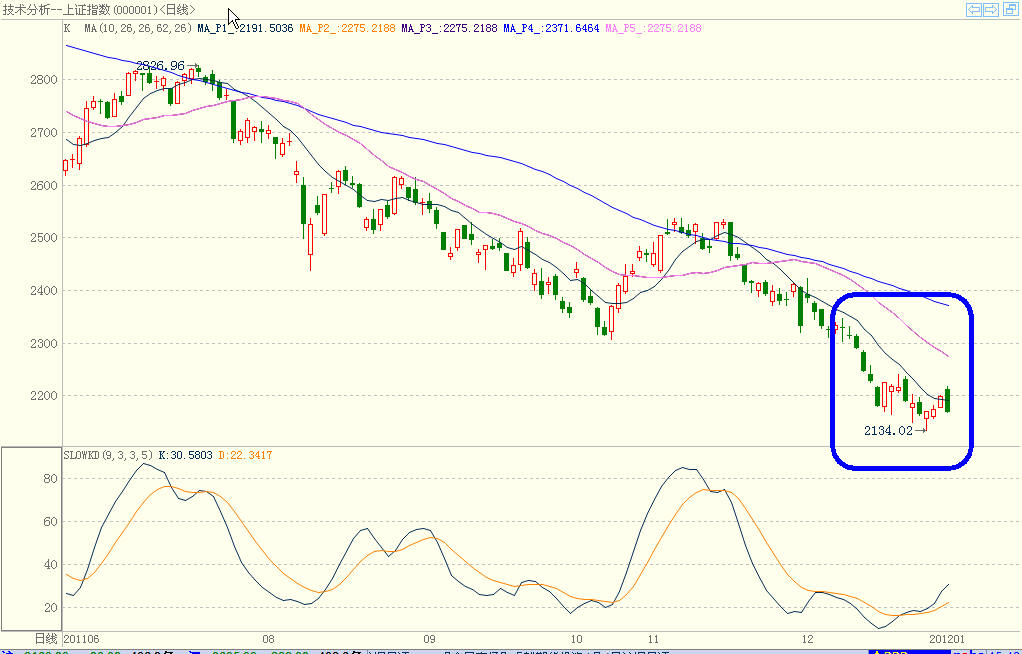Screen dimensions: 1022x654
Task: Click the 2134.02 low price marker
Action: [888, 430]
